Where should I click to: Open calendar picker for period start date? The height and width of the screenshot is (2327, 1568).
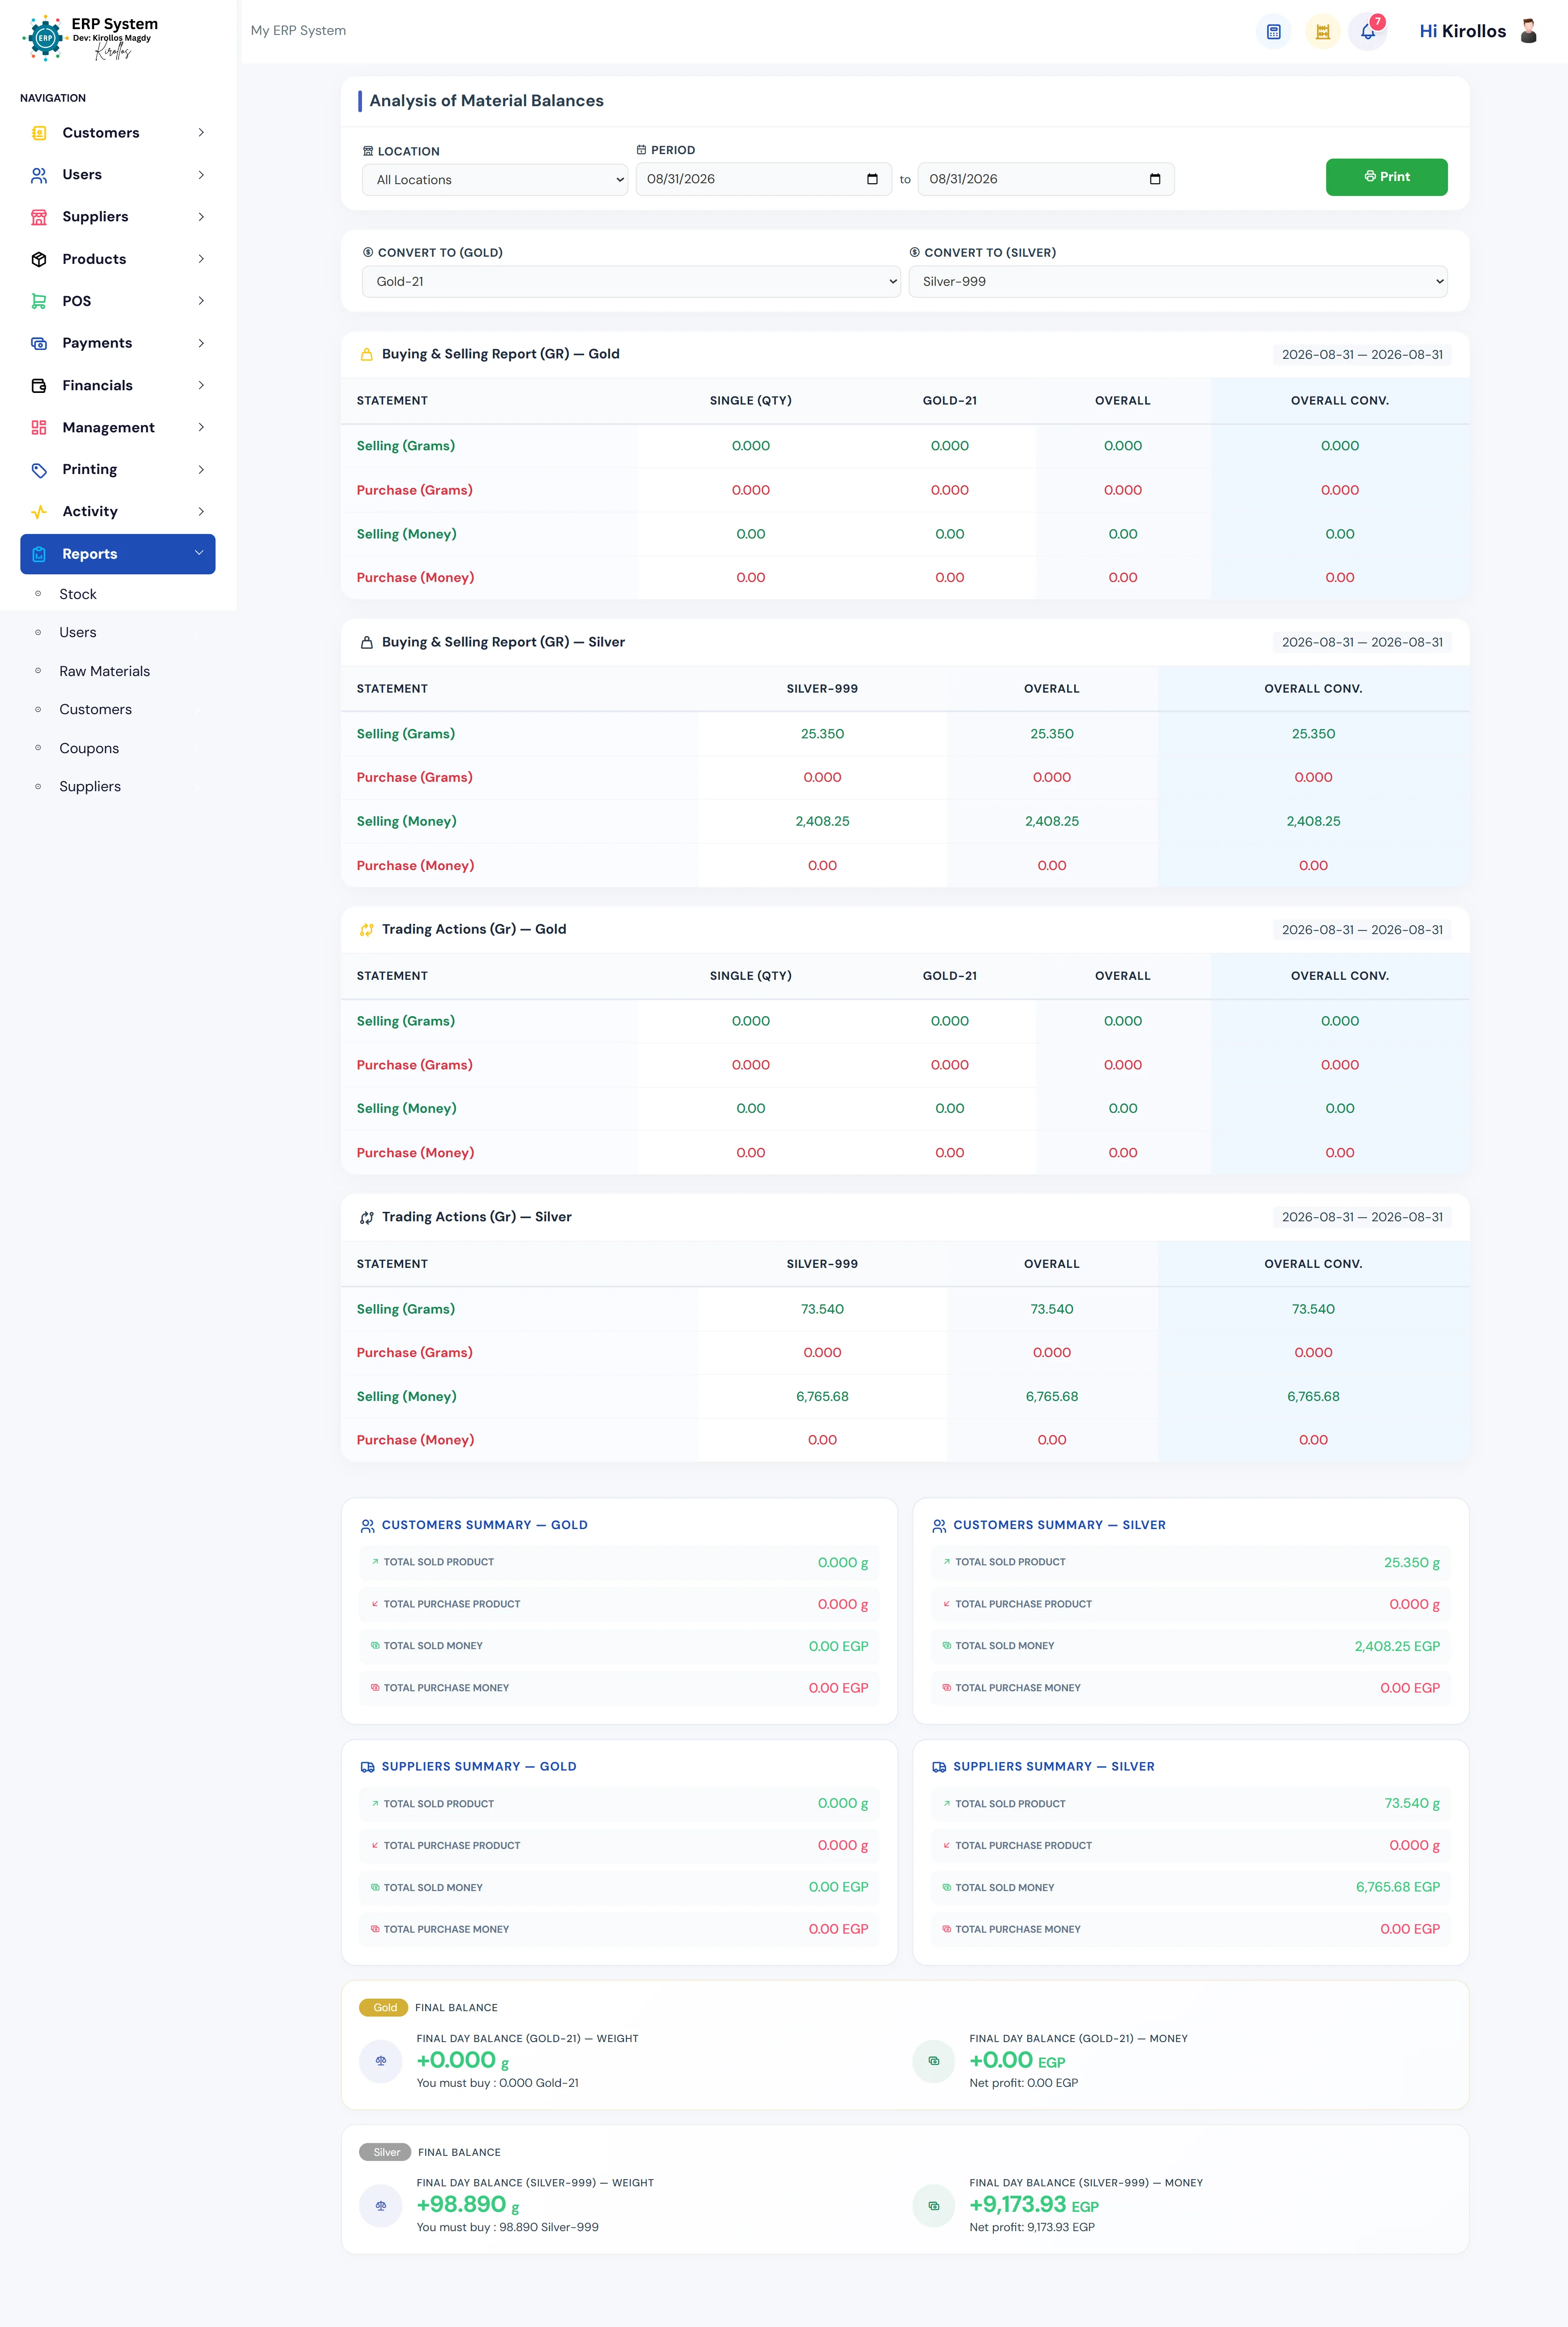click(872, 179)
